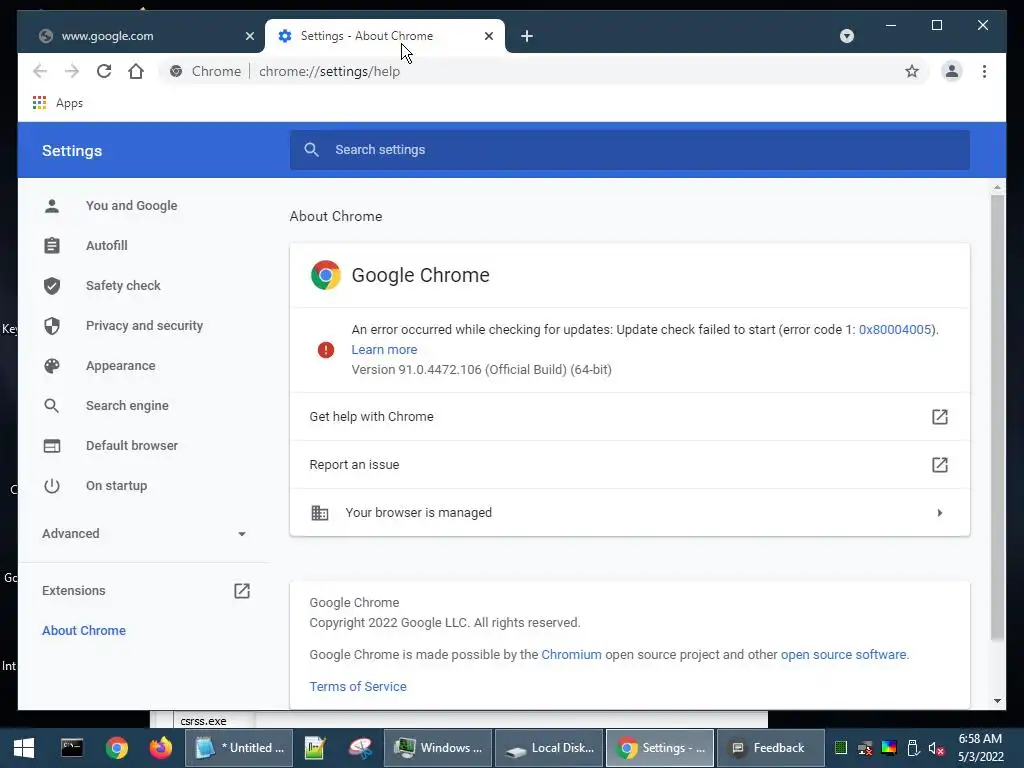
Task: Open Get help with Chrome launch icon
Action: click(939, 417)
